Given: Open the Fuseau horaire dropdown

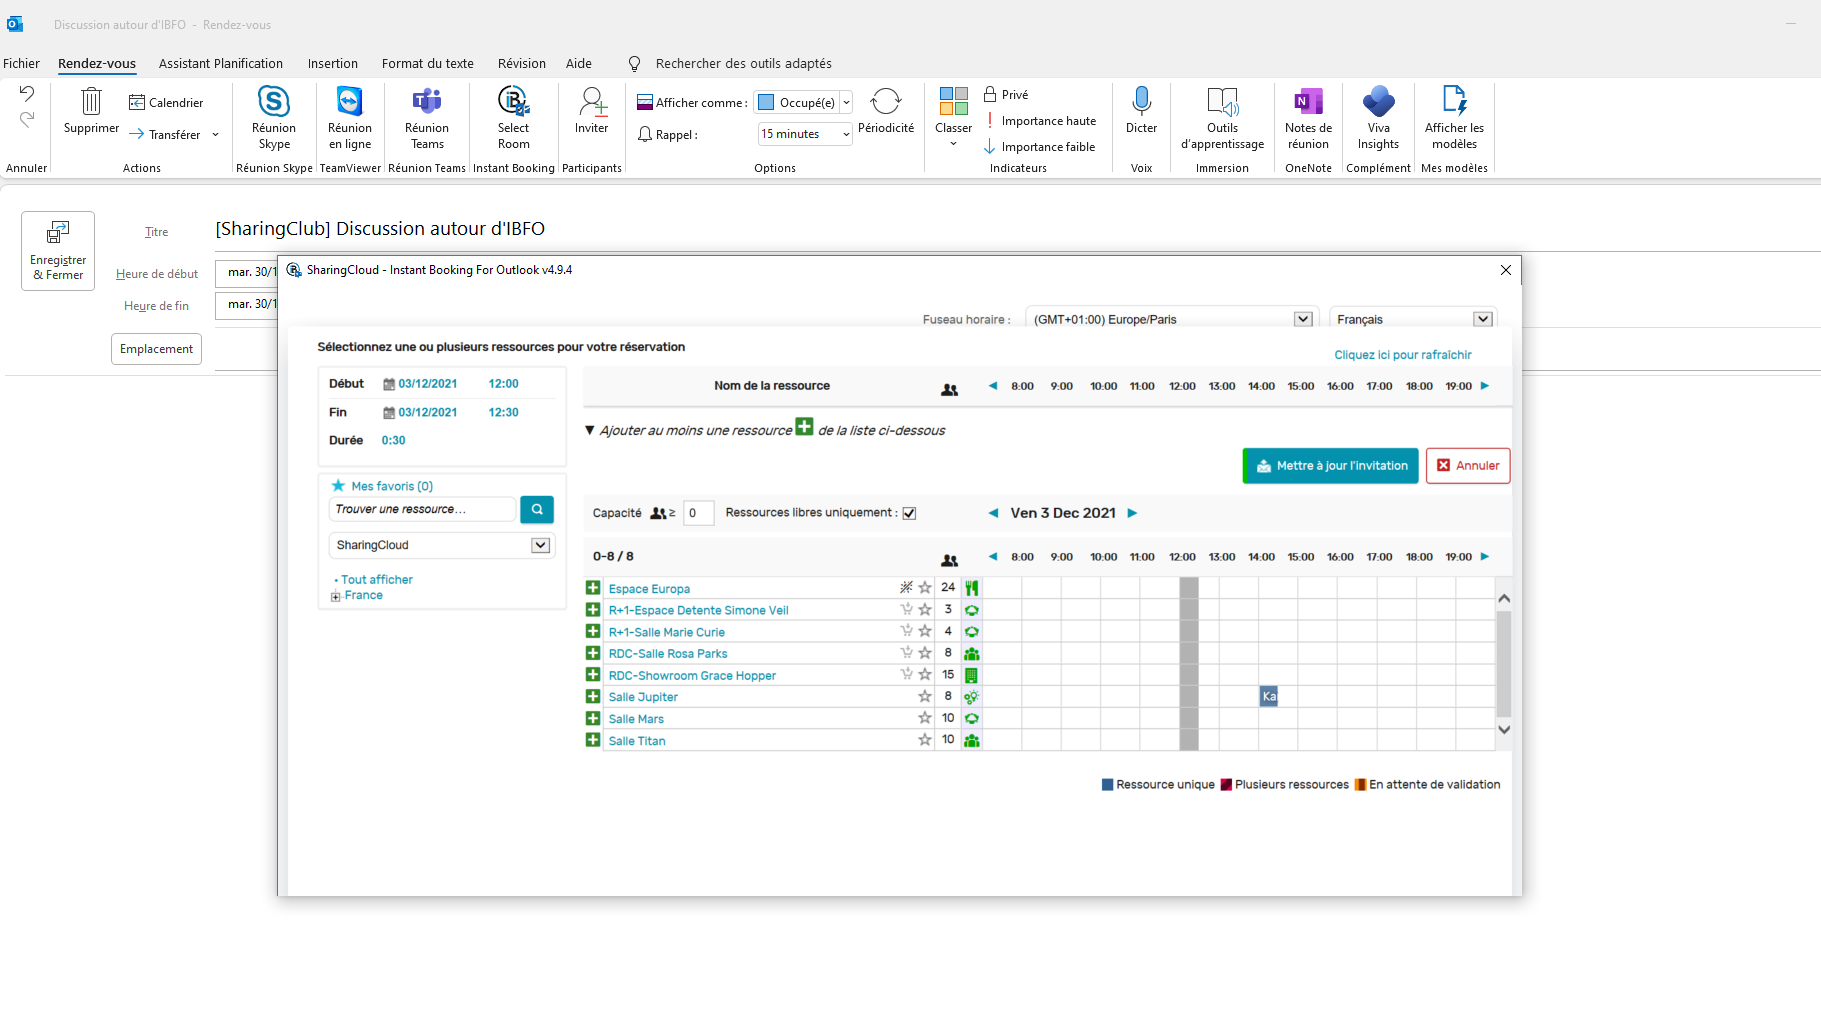Looking at the screenshot, I should 1302,319.
